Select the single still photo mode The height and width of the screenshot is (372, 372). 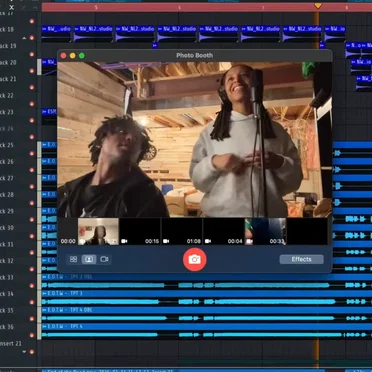[x=89, y=259]
